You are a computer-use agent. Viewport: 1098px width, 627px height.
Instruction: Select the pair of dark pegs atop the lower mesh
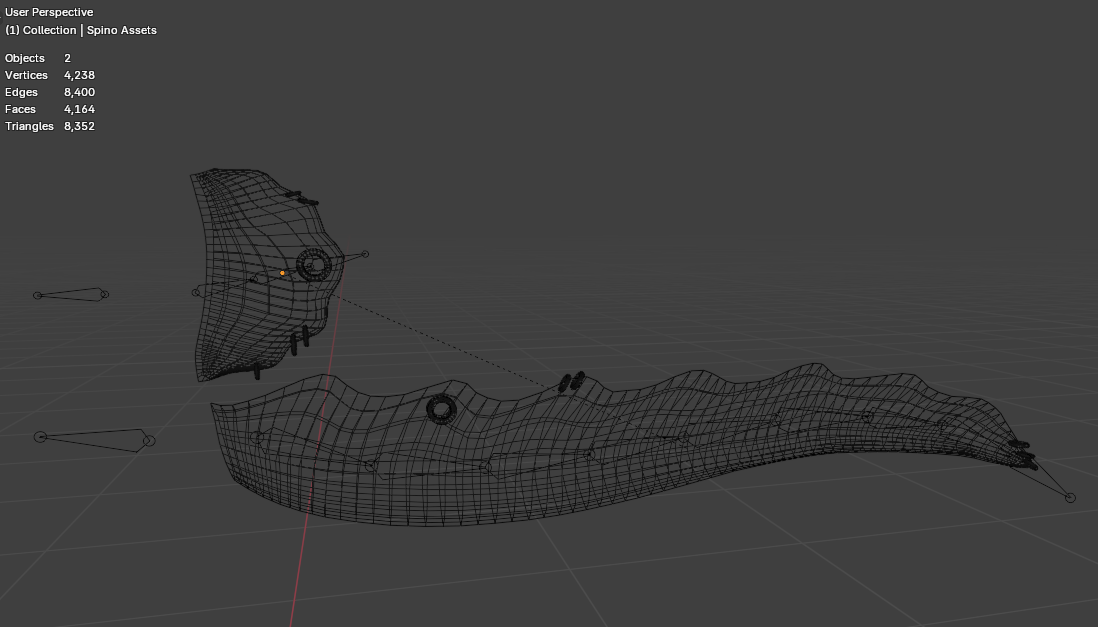point(572,382)
